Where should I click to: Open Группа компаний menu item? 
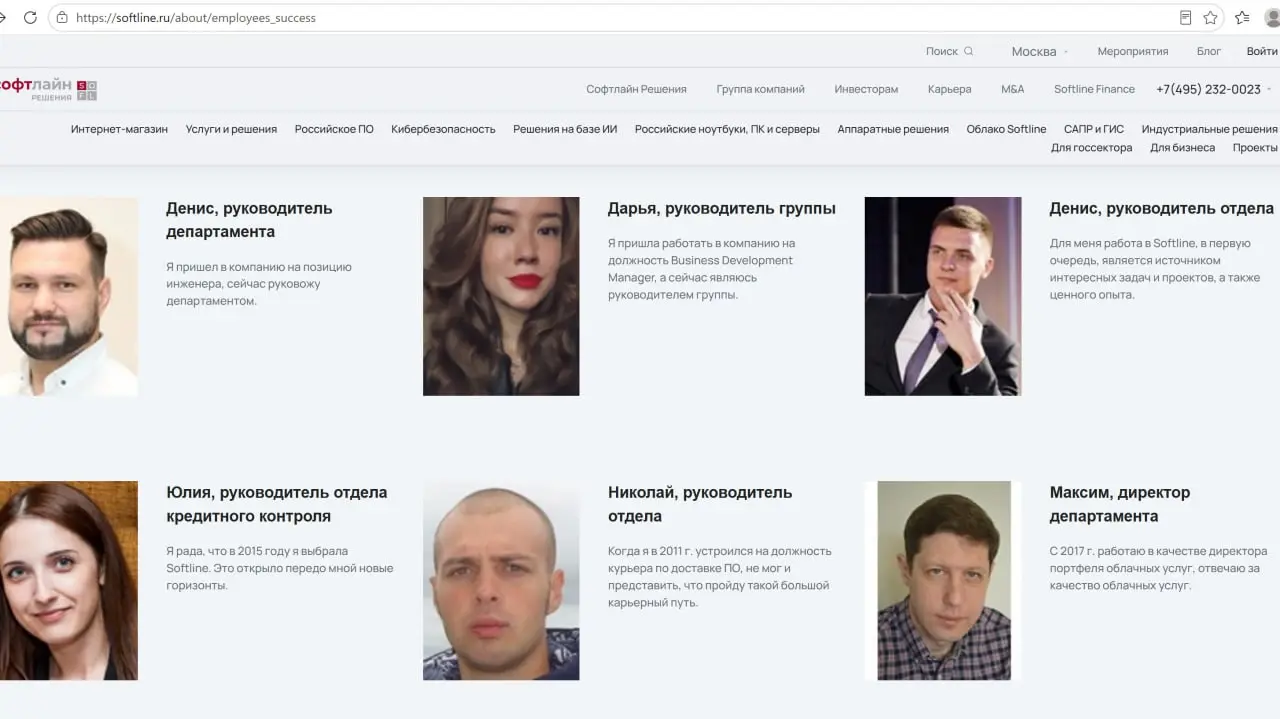[x=760, y=89]
